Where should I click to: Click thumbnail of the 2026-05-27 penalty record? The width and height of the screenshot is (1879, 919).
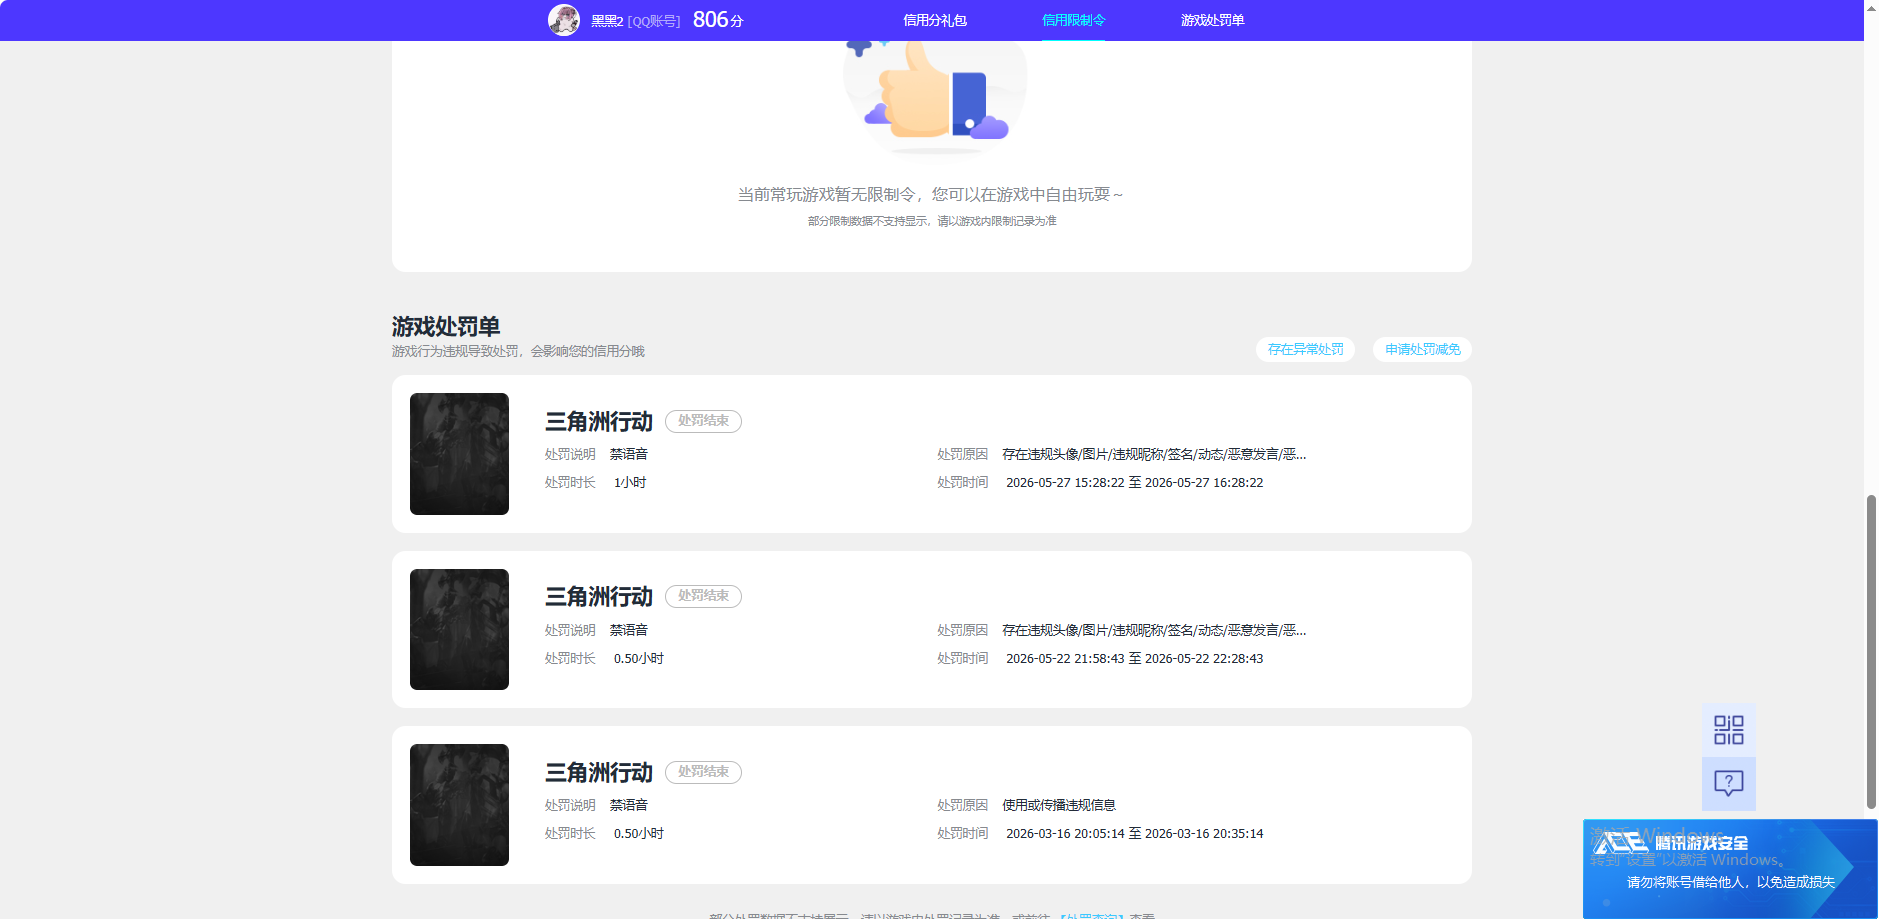point(459,454)
